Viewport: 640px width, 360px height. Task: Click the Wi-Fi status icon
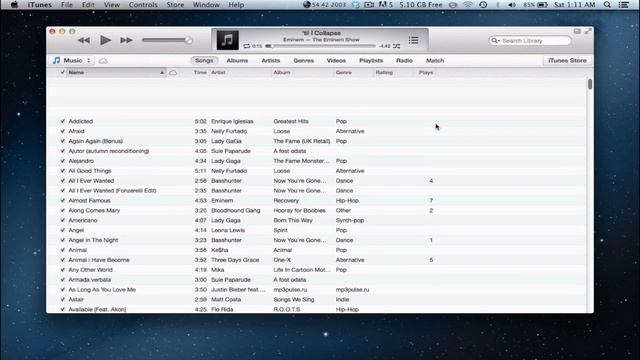pos(468,5)
